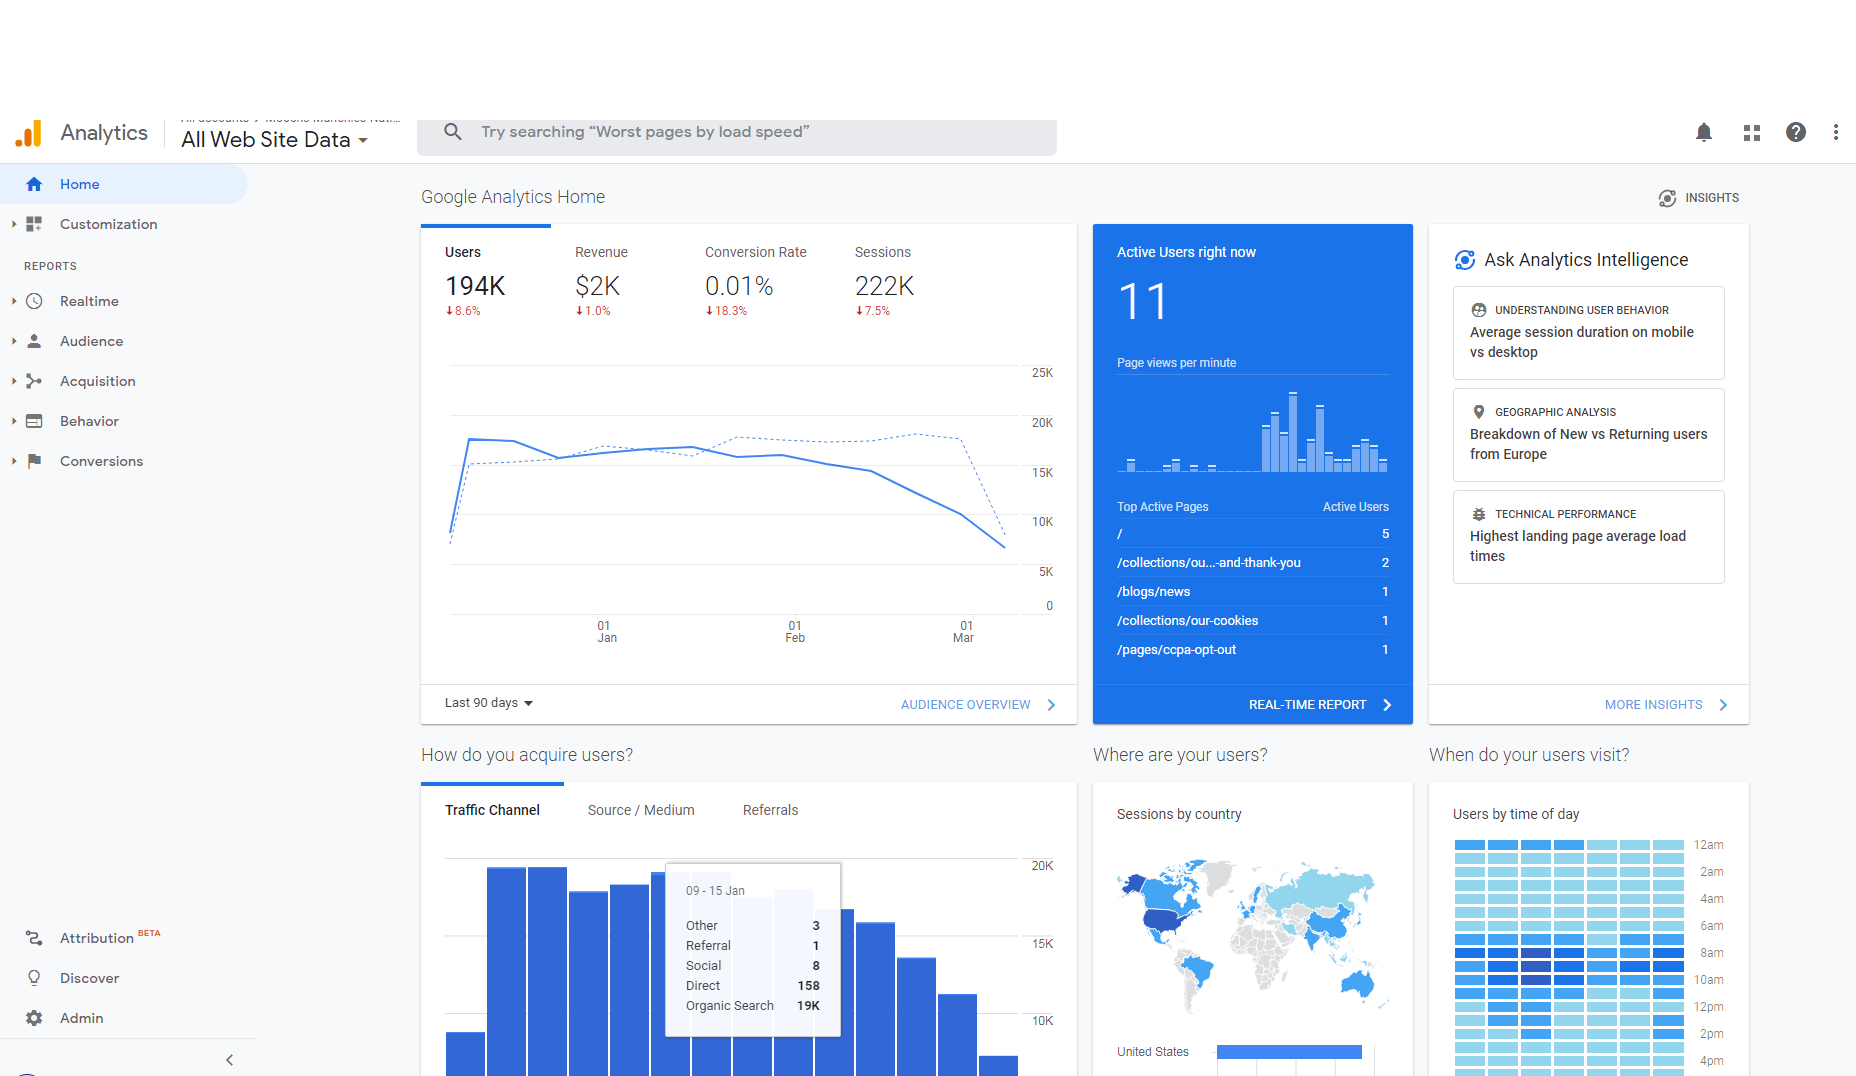The image size is (1856, 1076).
Task: Click the Ask Analytics Intelligence icon
Action: tap(1465, 260)
